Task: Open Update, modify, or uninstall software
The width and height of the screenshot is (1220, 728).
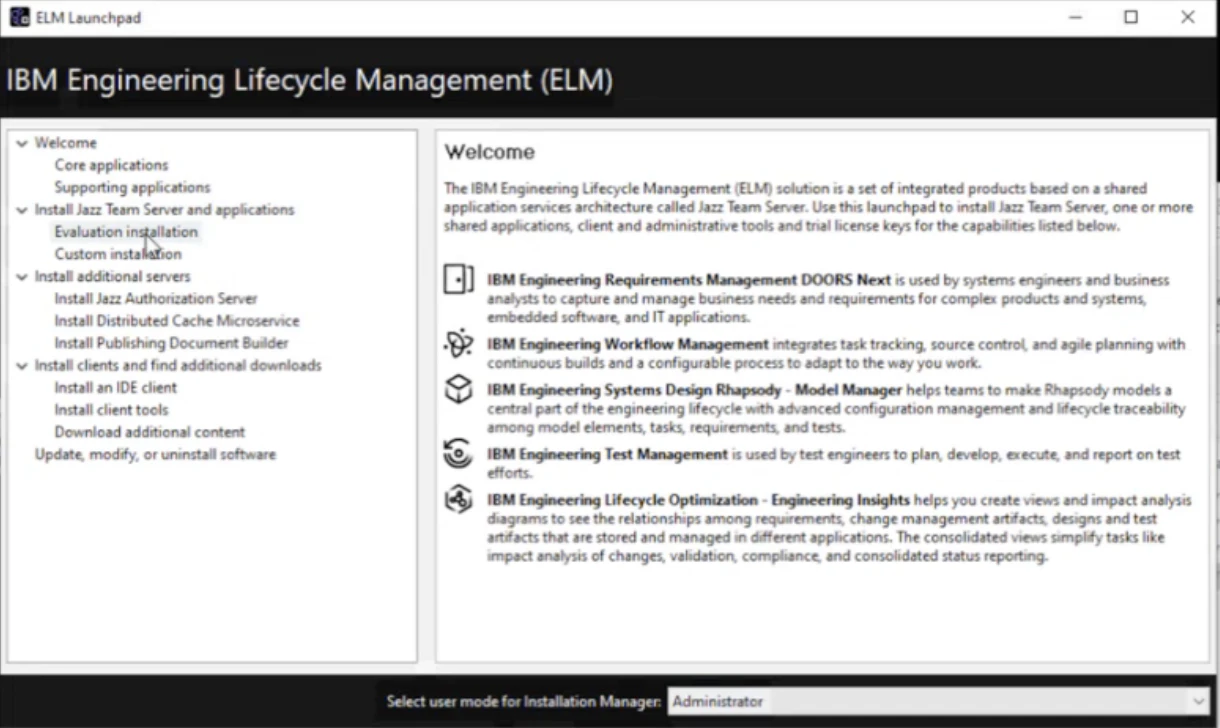Action: pos(155,454)
